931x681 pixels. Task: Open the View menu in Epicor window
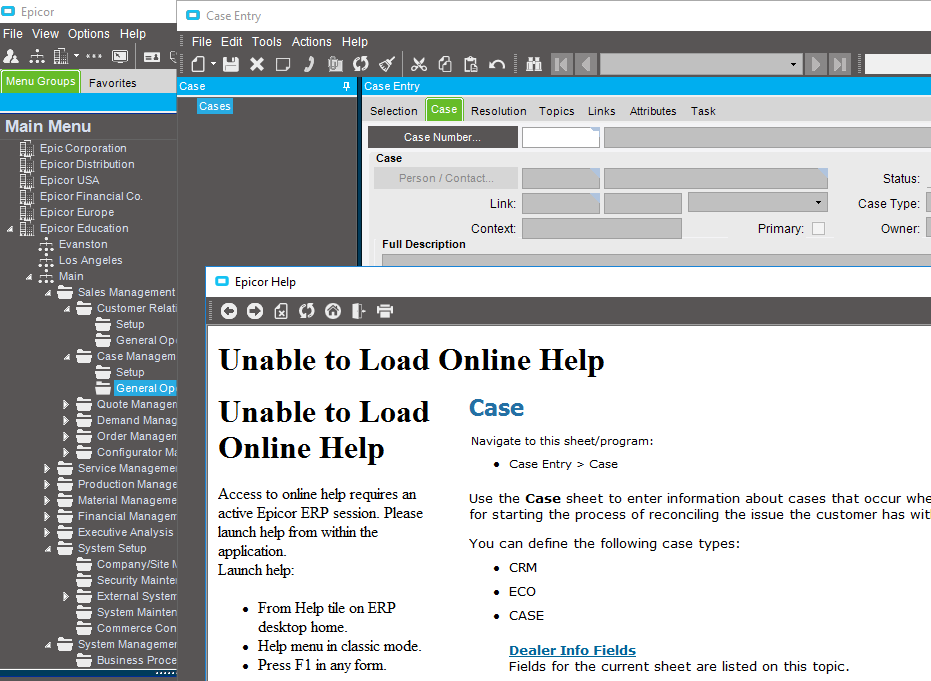click(x=45, y=34)
